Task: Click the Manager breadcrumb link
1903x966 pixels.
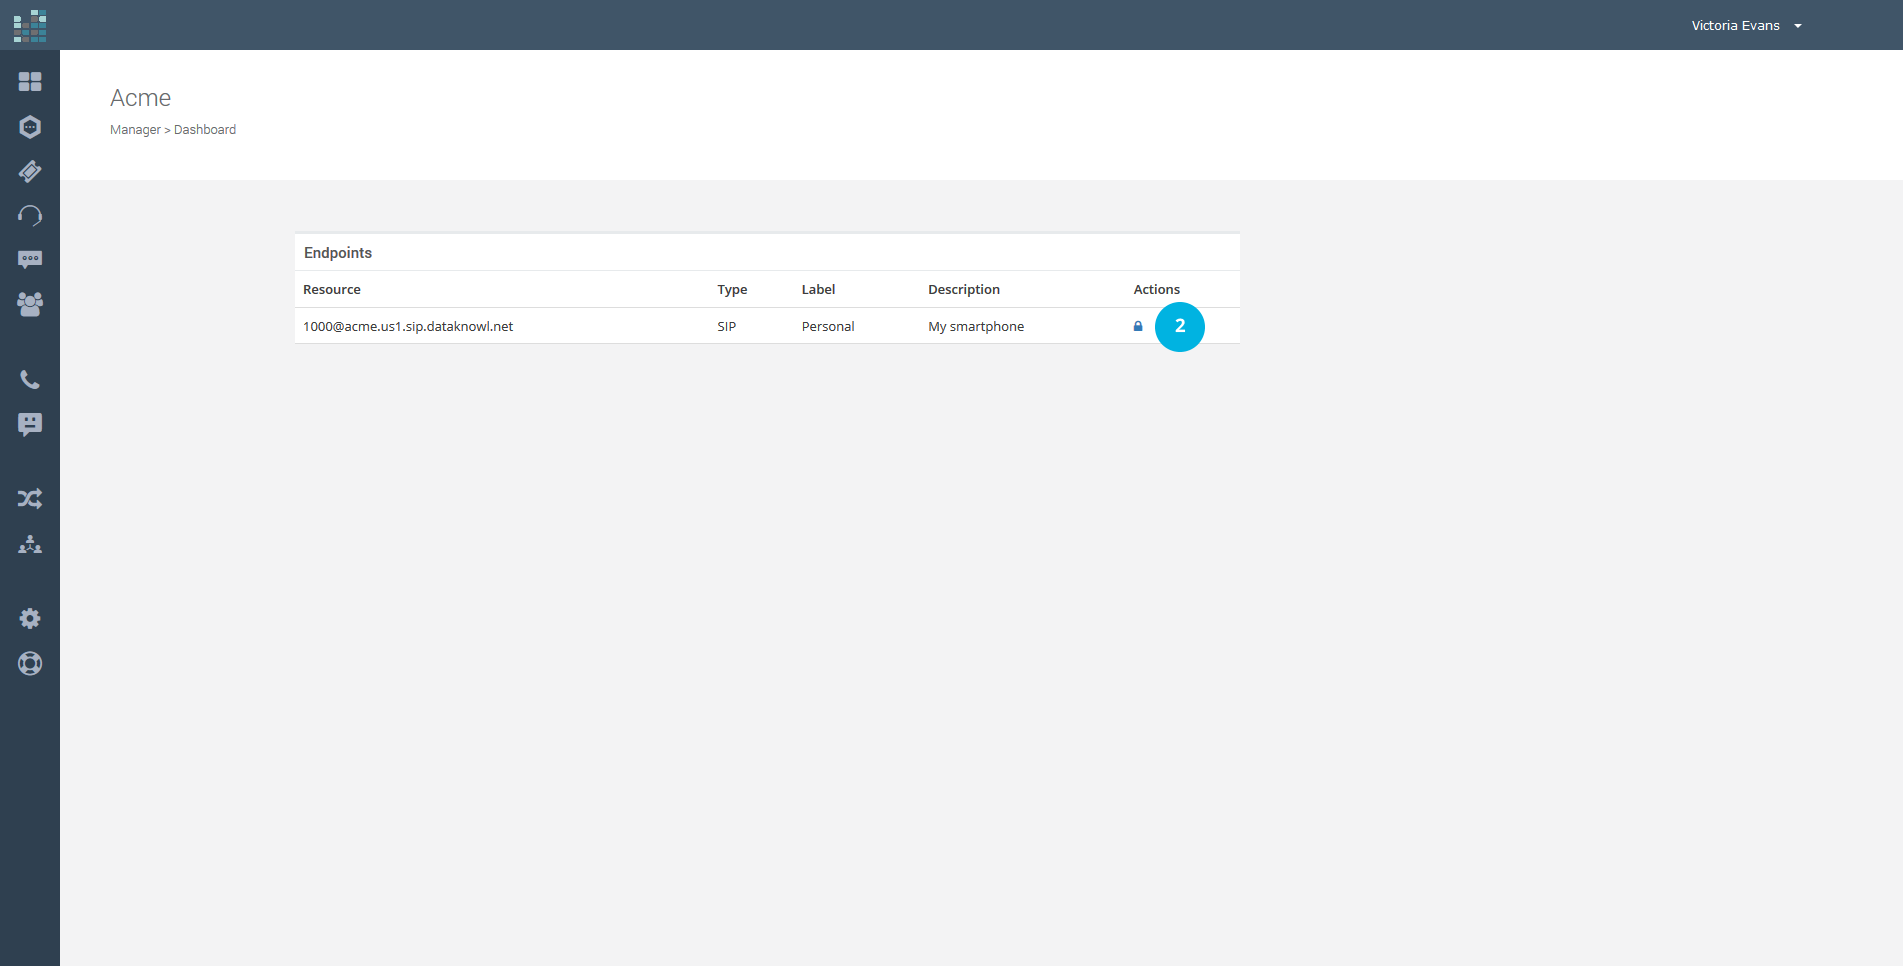Action: 135,130
